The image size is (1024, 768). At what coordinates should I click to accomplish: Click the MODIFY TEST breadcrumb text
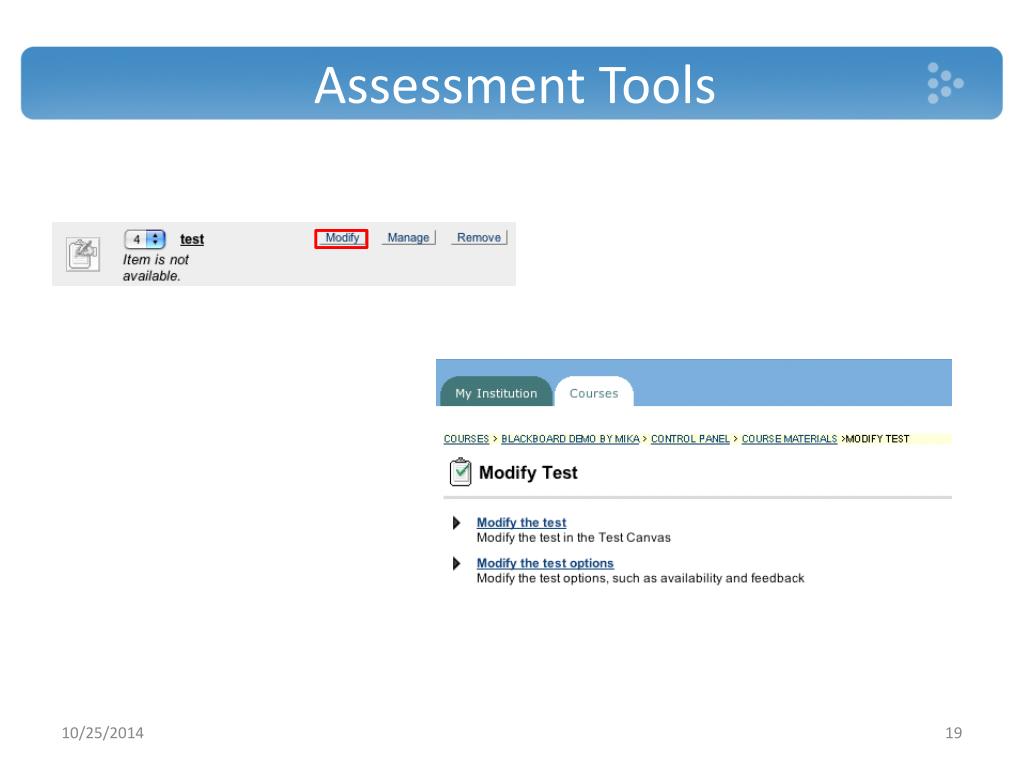coord(877,439)
